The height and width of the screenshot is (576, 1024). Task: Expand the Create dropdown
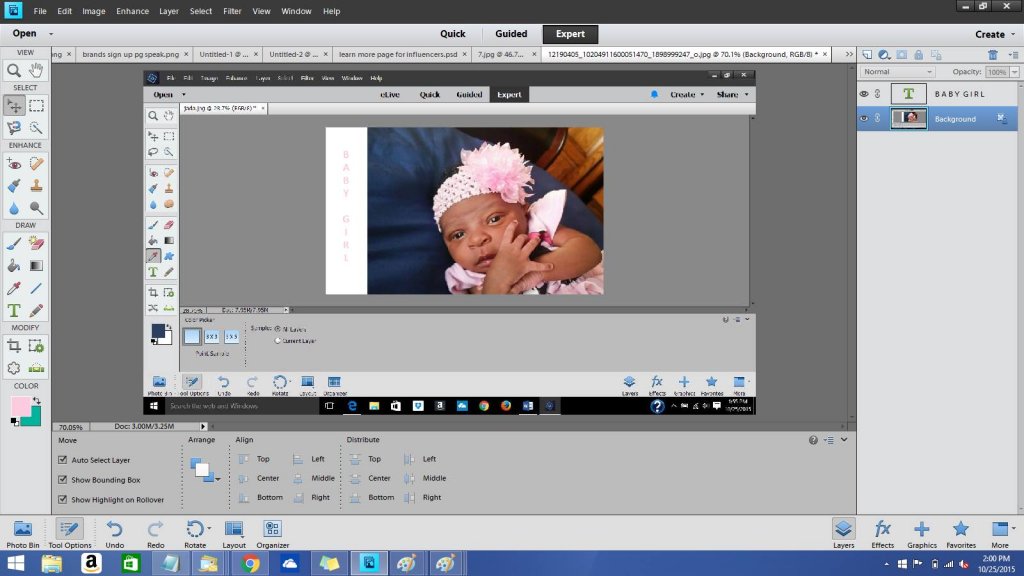[995, 34]
